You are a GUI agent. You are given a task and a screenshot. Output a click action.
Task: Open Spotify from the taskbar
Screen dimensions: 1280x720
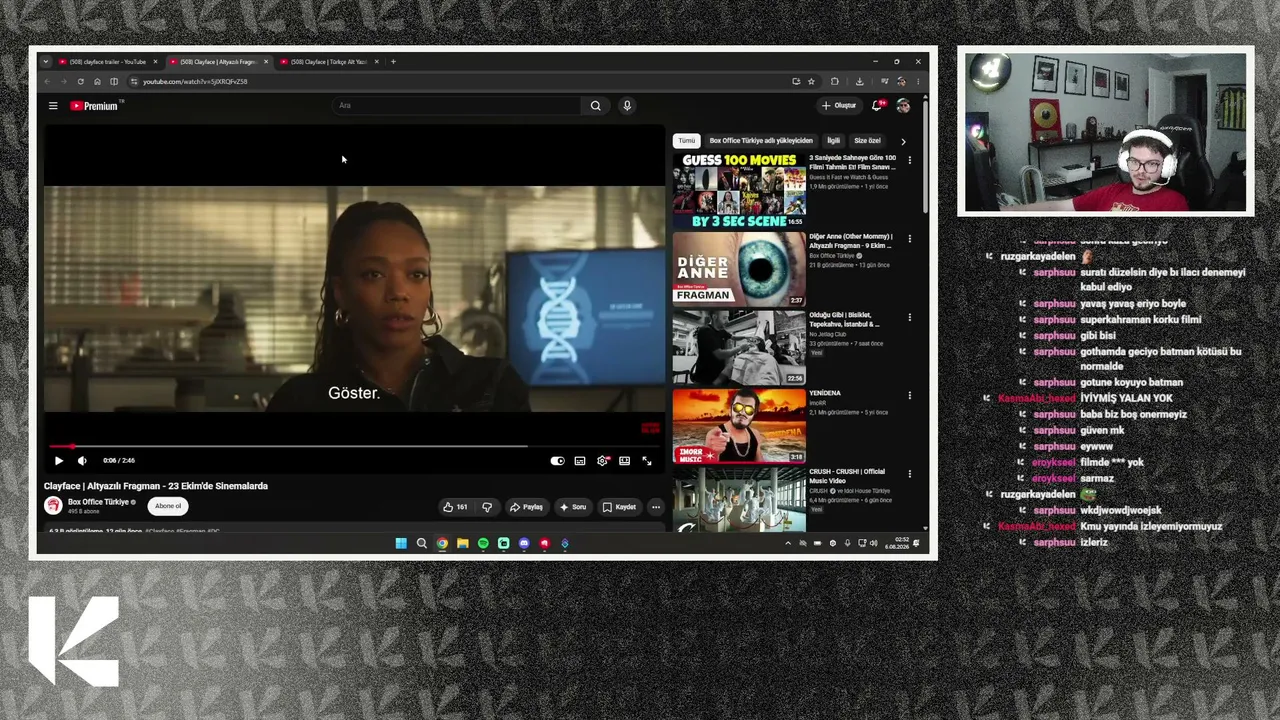[483, 544]
